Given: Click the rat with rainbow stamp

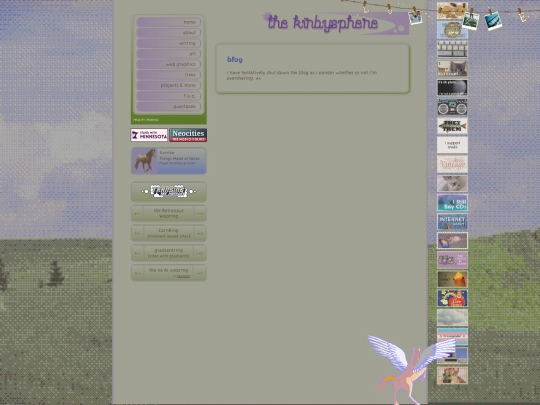Looking at the screenshot, I should coord(452,241).
